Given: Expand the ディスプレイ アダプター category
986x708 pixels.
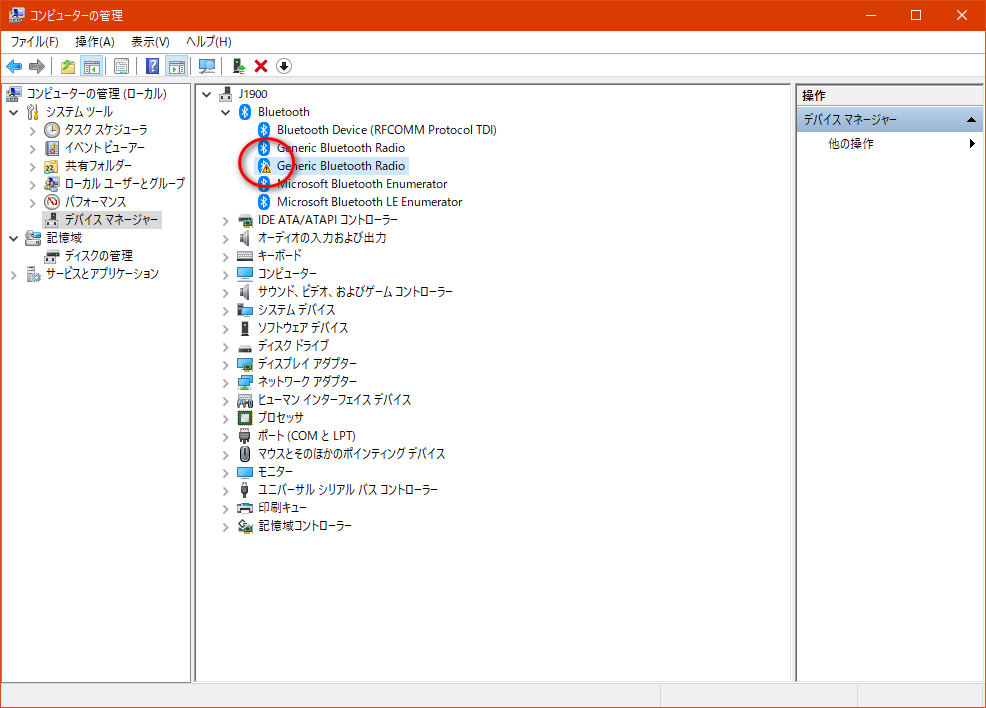Looking at the screenshot, I should pyautogui.click(x=226, y=364).
